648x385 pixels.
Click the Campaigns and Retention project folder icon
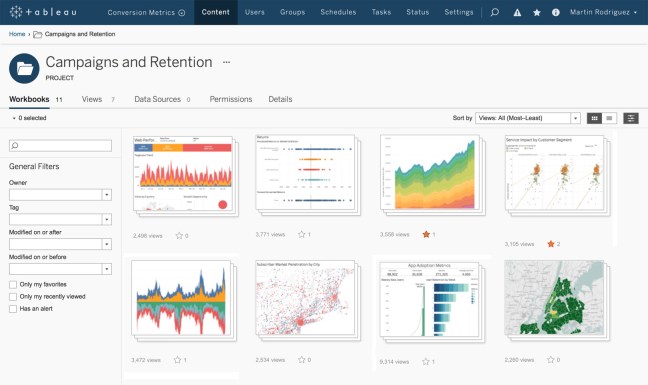pos(24,69)
